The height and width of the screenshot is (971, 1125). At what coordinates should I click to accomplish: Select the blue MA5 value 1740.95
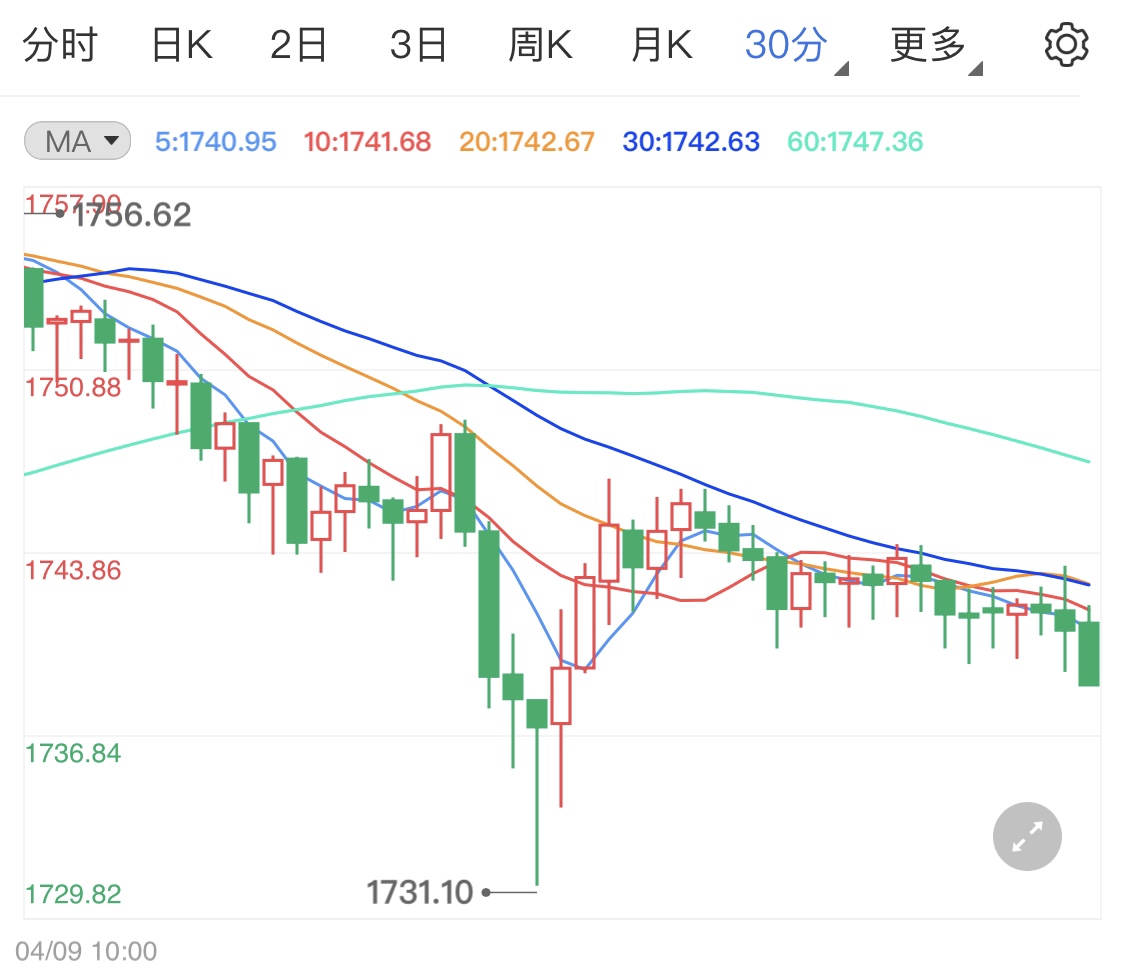(x=214, y=141)
